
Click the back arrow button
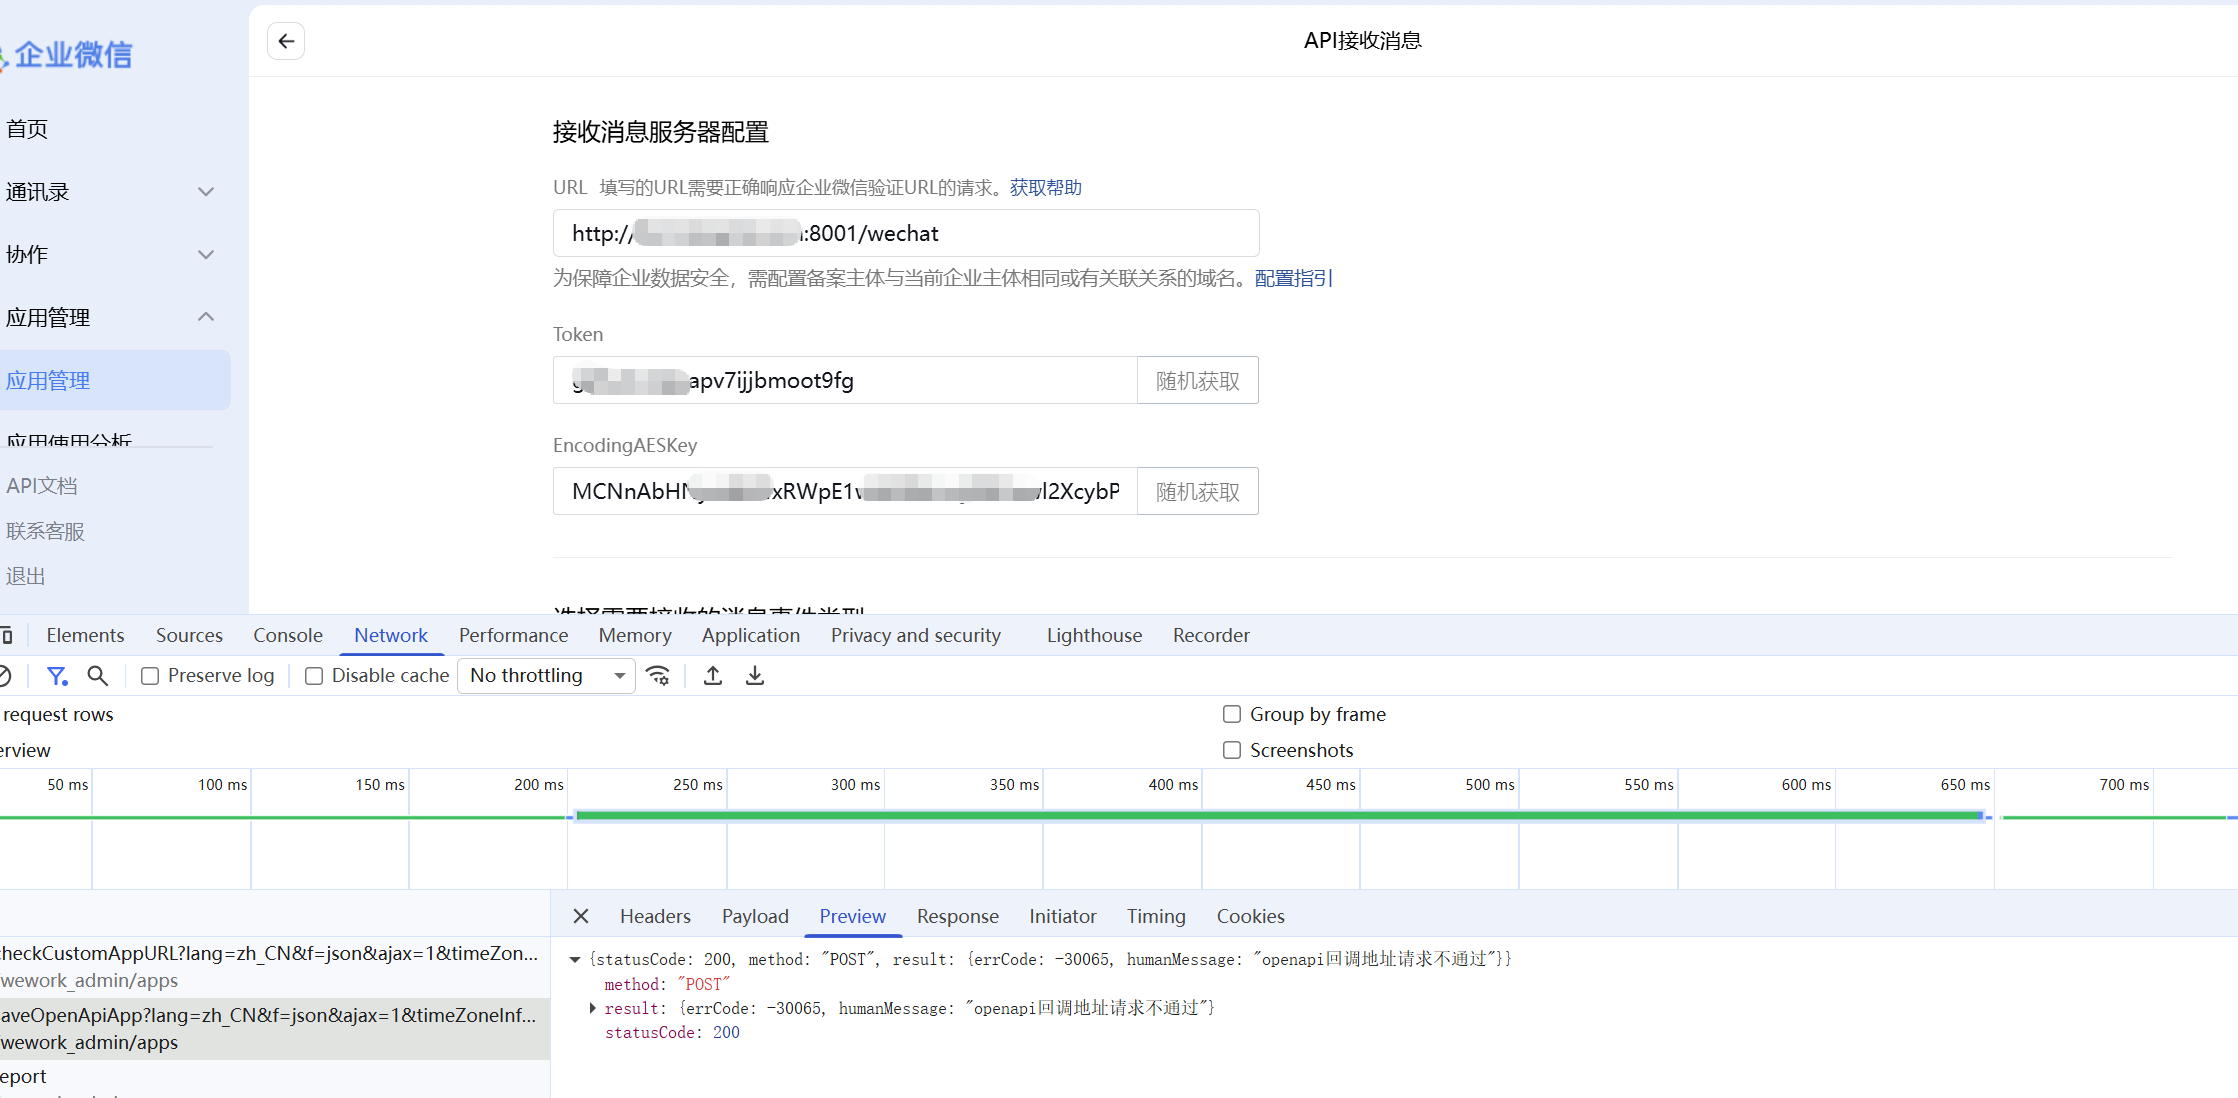point(286,41)
